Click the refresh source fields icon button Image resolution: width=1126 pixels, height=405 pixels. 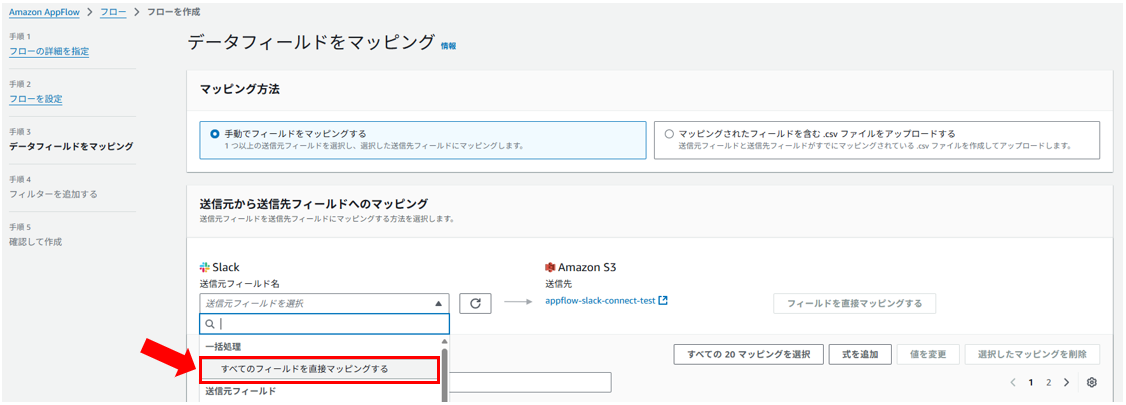pos(475,304)
